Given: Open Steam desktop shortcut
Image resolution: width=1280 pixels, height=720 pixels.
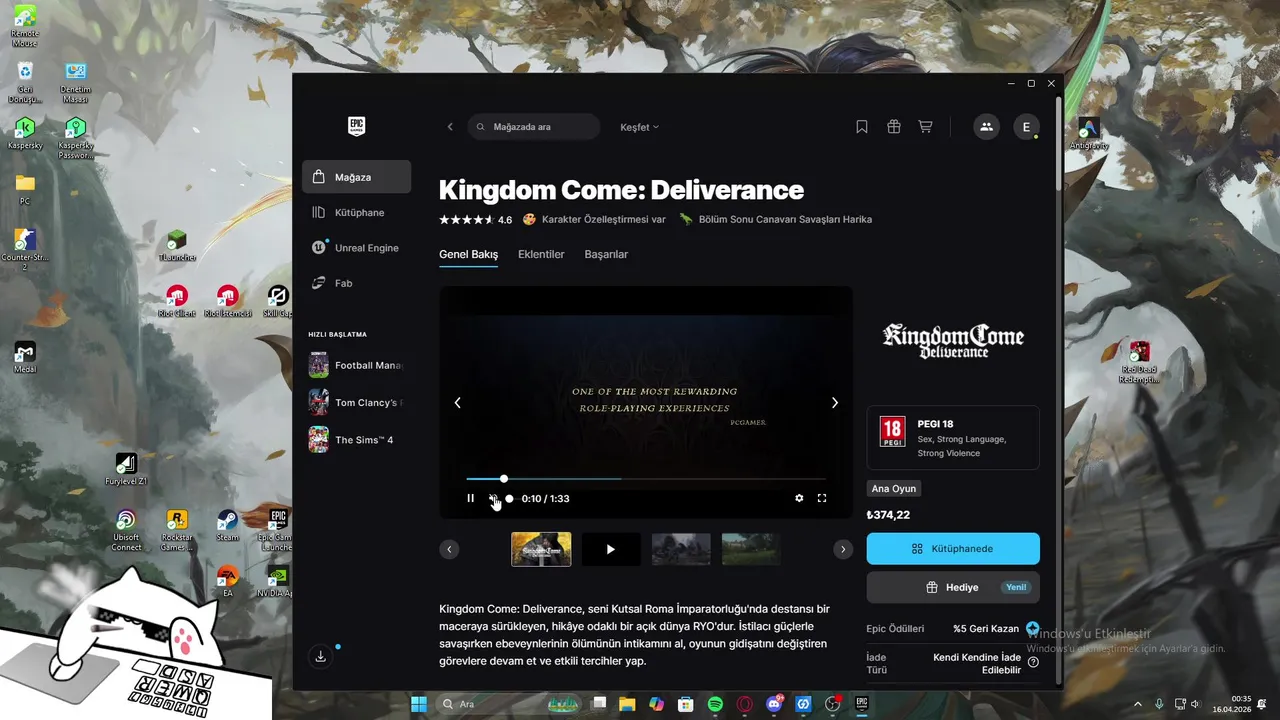Looking at the screenshot, I should coord(228,525).
